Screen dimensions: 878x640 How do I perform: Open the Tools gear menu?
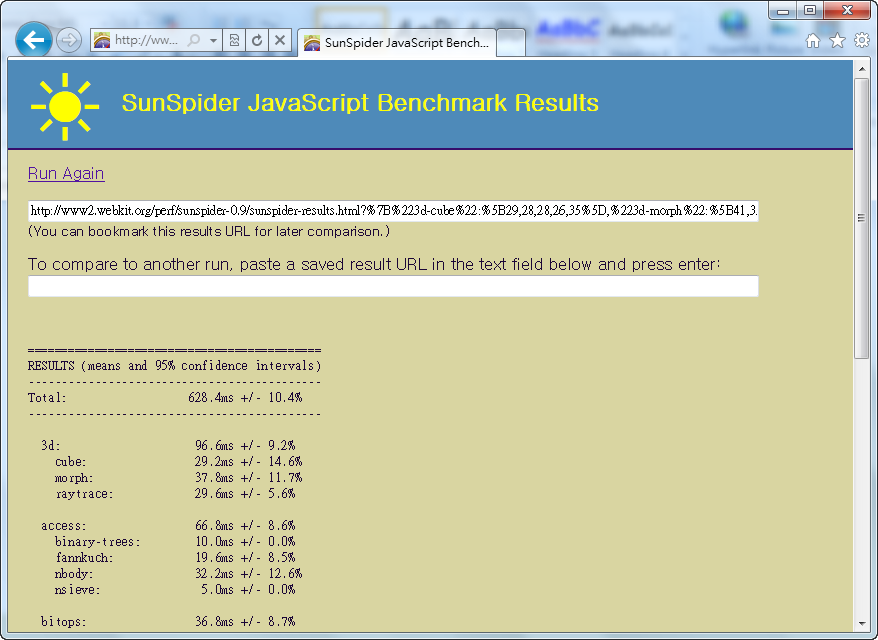tap(862, 40)
